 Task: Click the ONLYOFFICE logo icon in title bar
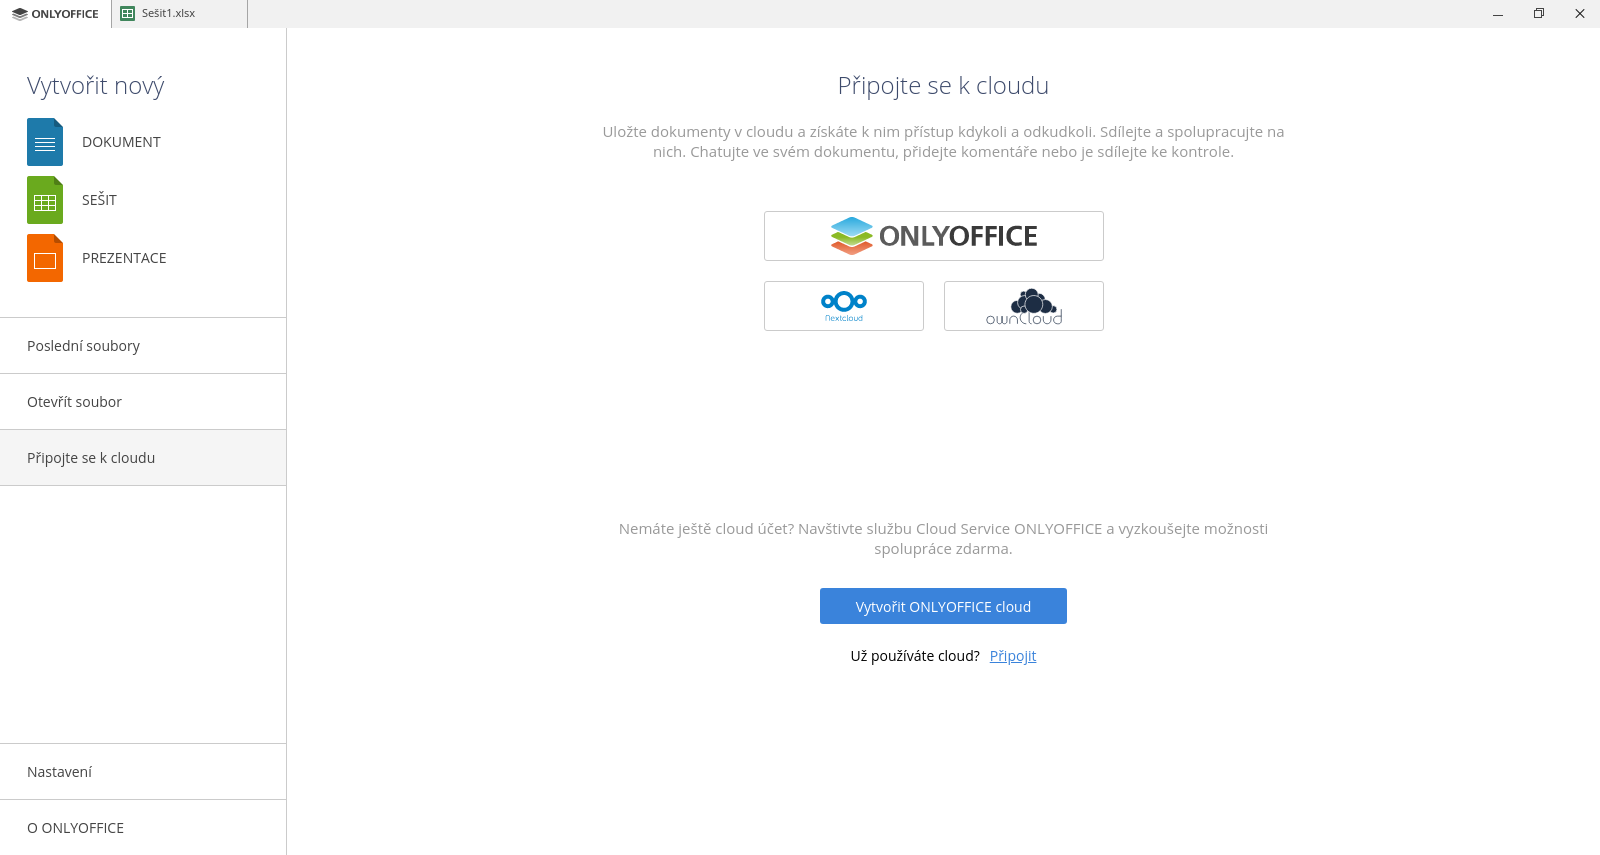(x=20, y=14)
